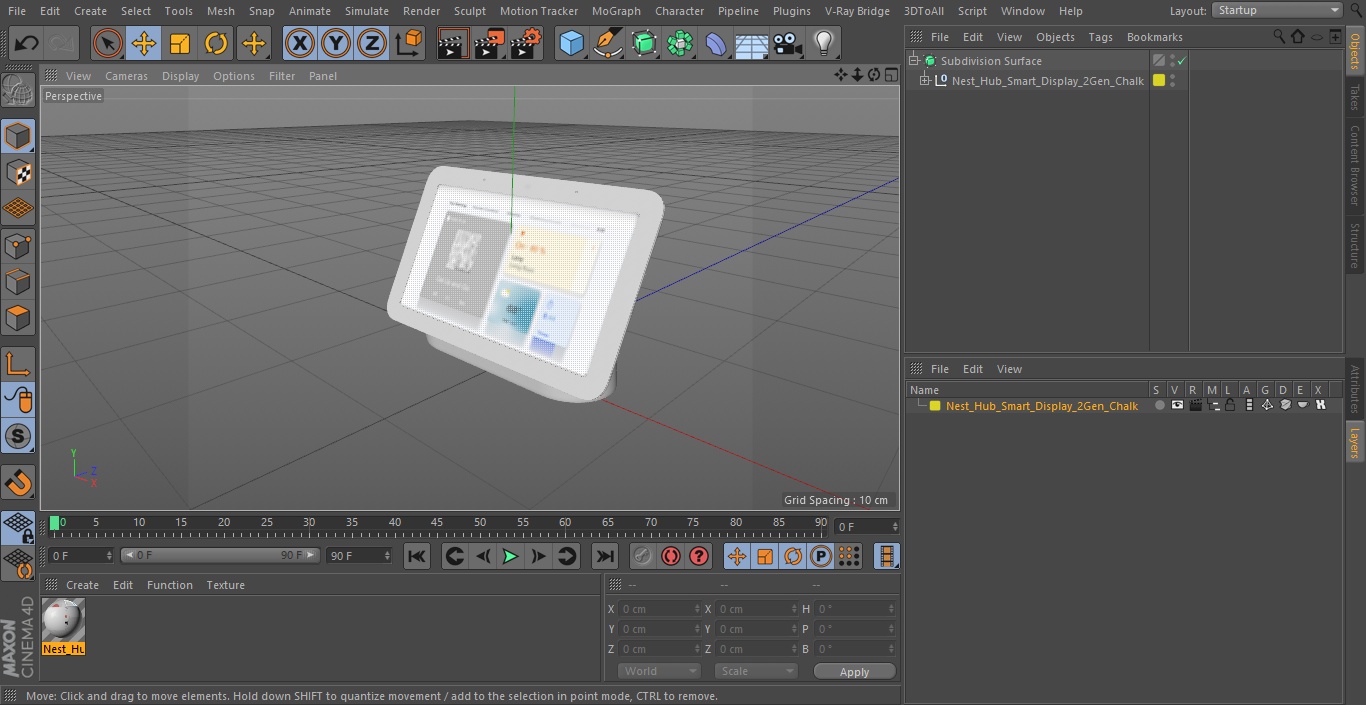Open material manager Texture menu
The image size is (1366, 705).
tap(225, 585)
